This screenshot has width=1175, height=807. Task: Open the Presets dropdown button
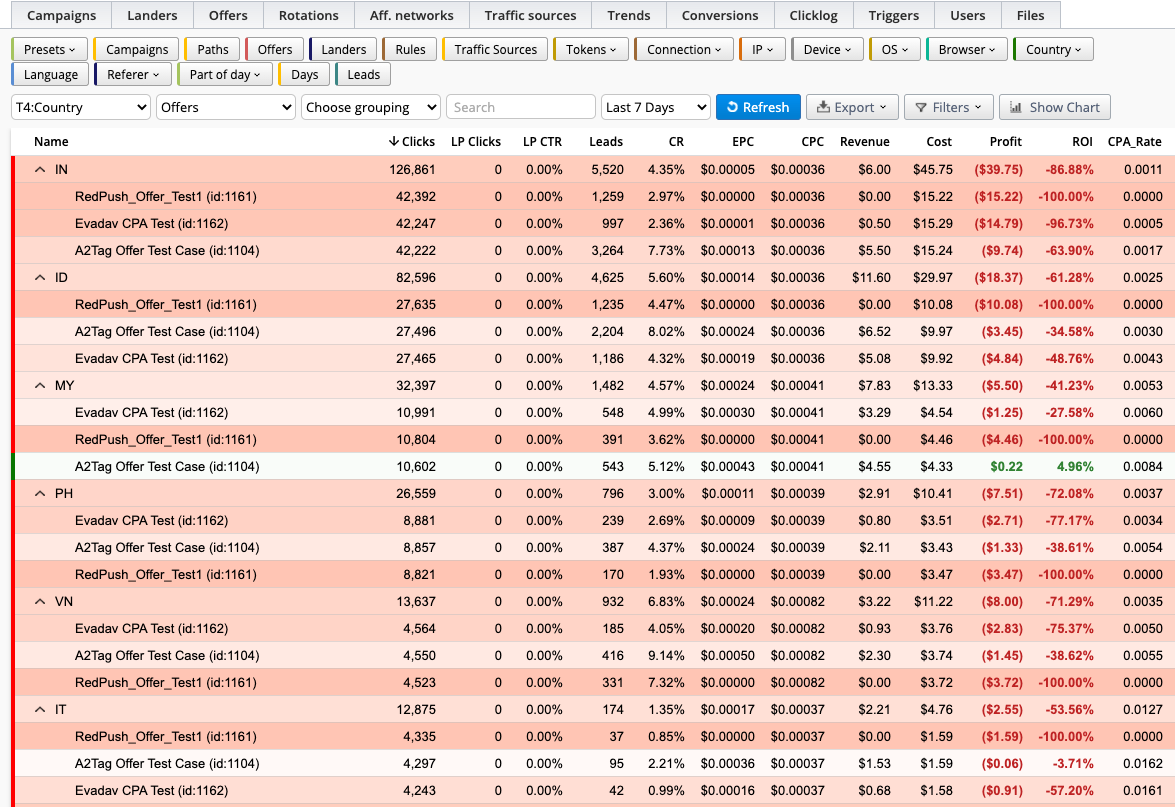(49, 49)
